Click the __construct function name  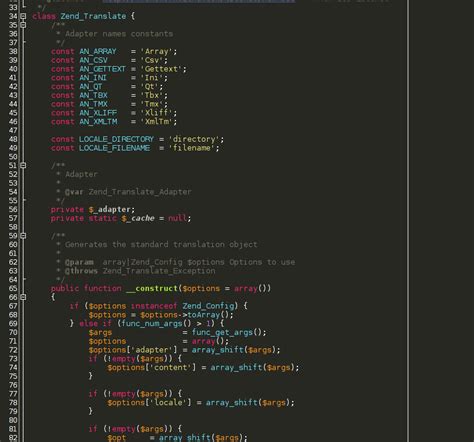pos(152,288)
